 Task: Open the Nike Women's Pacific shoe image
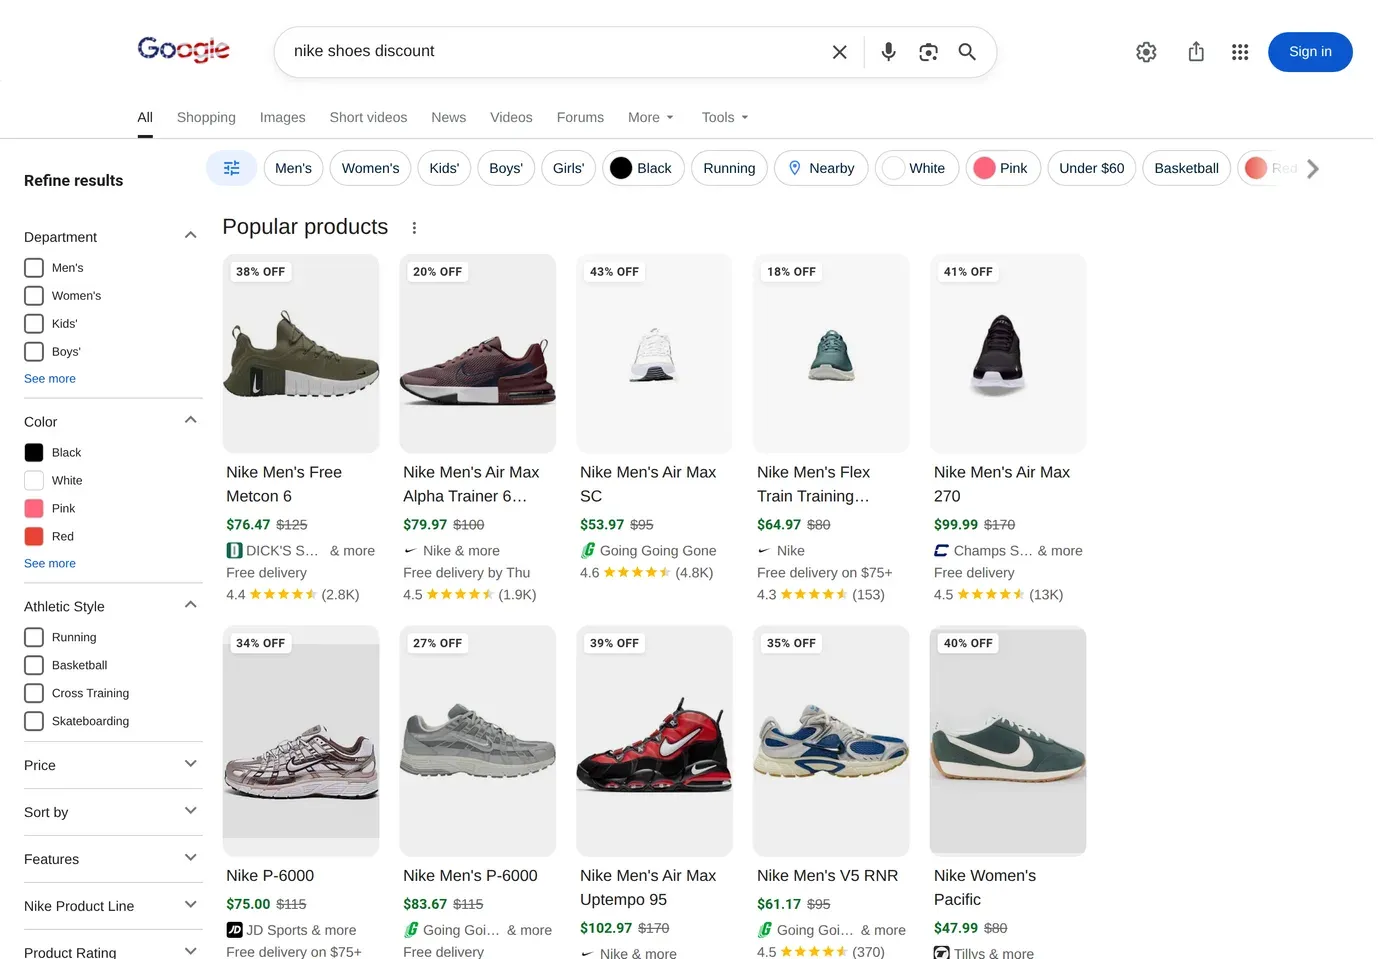(x=1008, y=741)
